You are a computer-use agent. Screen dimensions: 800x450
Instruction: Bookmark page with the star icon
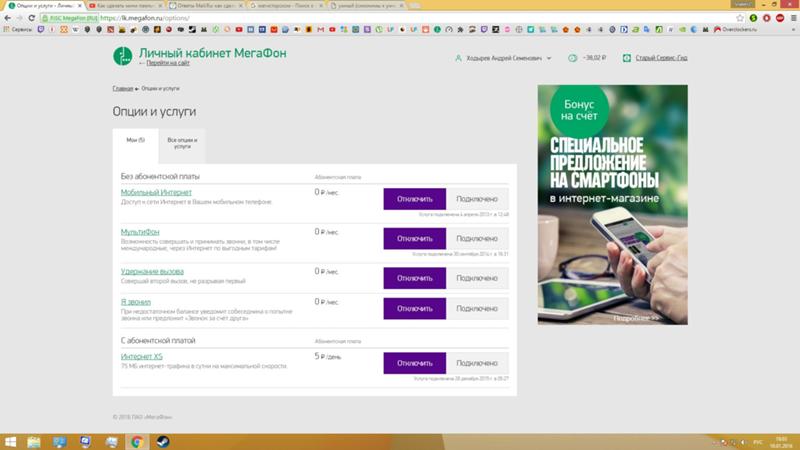point(740,18)
